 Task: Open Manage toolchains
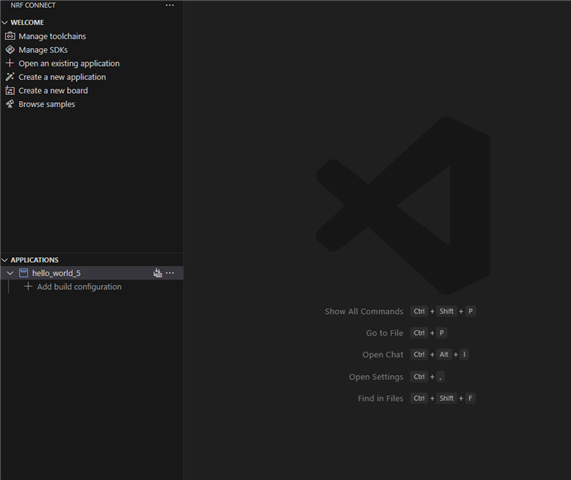(52, 36)
